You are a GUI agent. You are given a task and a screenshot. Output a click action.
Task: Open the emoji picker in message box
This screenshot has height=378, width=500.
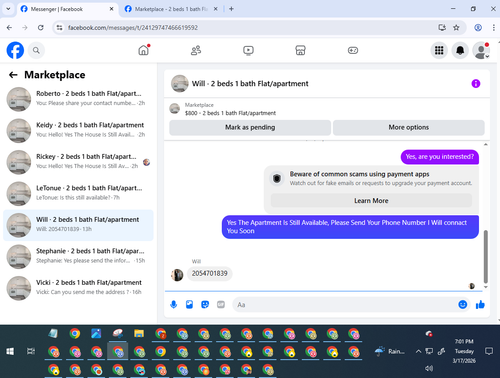click(x=463, y=304)
